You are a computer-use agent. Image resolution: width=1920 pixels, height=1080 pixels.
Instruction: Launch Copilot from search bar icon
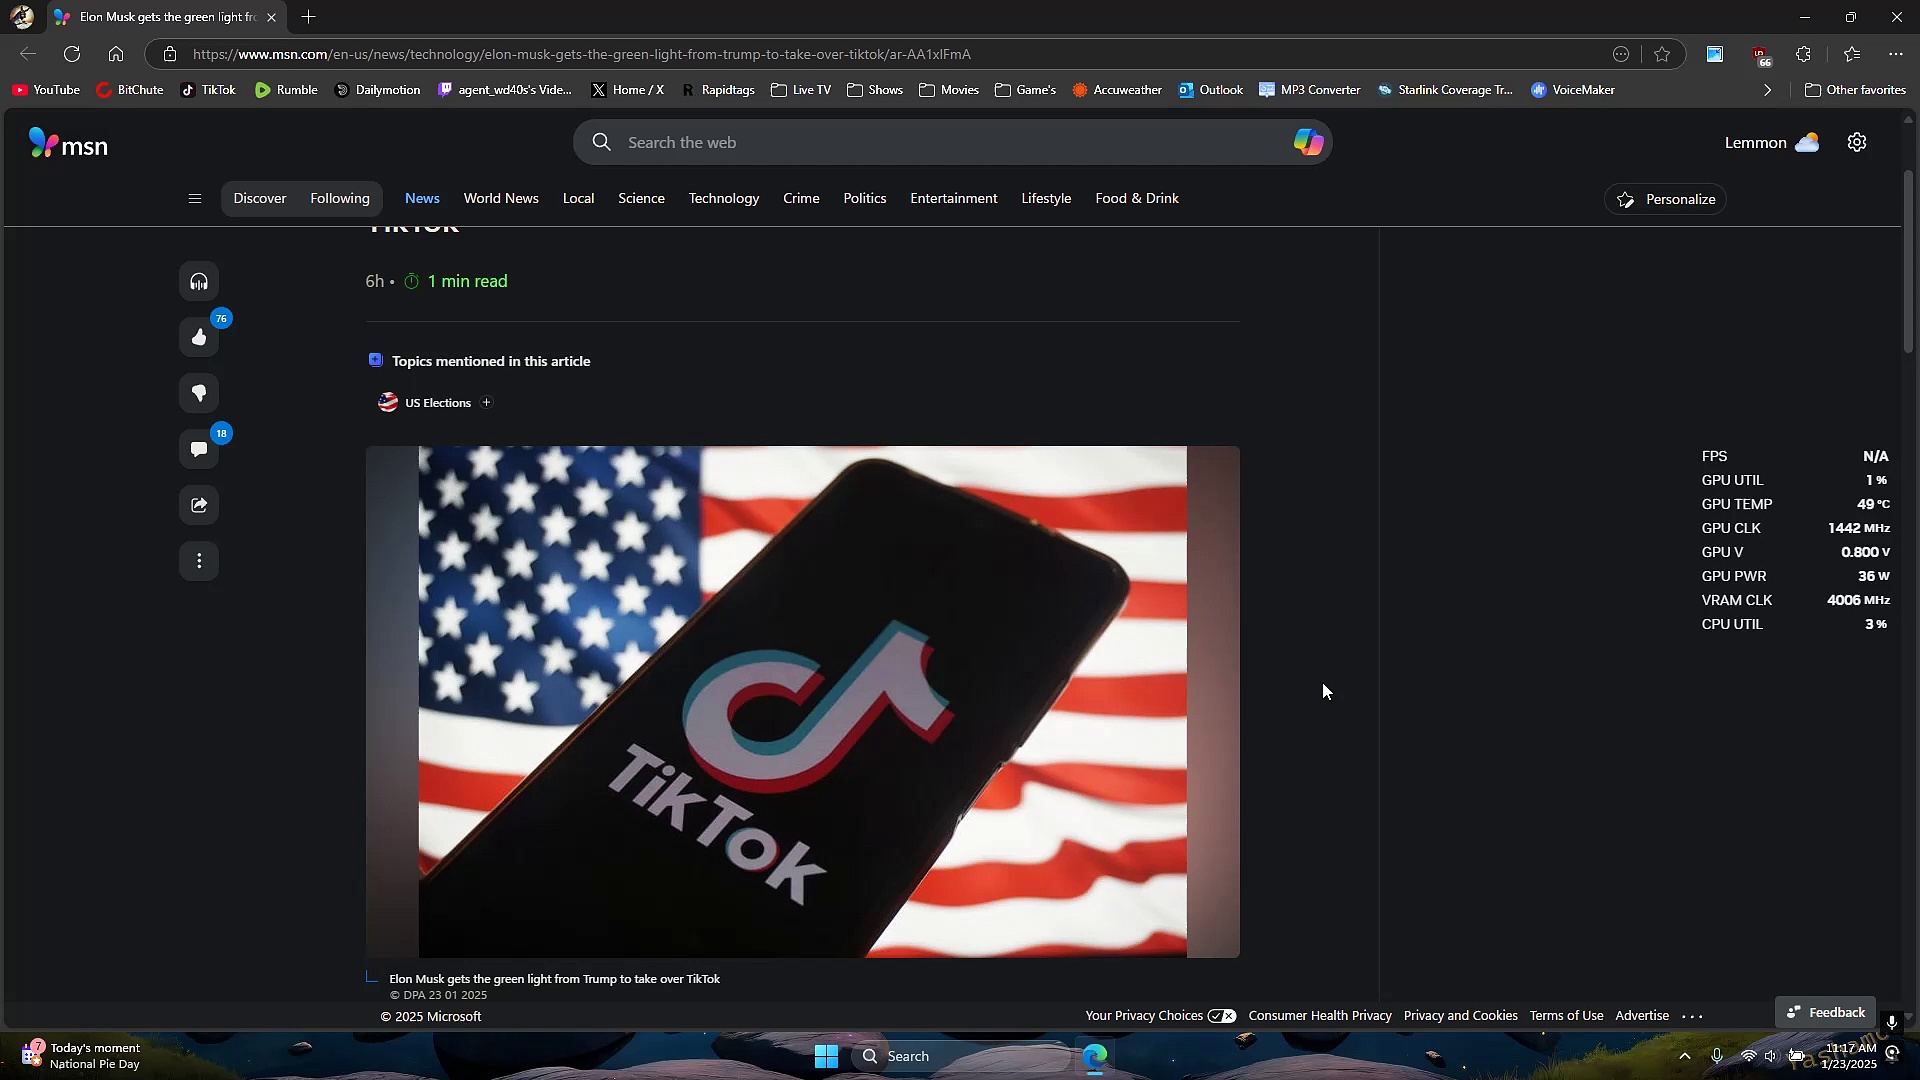(1308, 143)
